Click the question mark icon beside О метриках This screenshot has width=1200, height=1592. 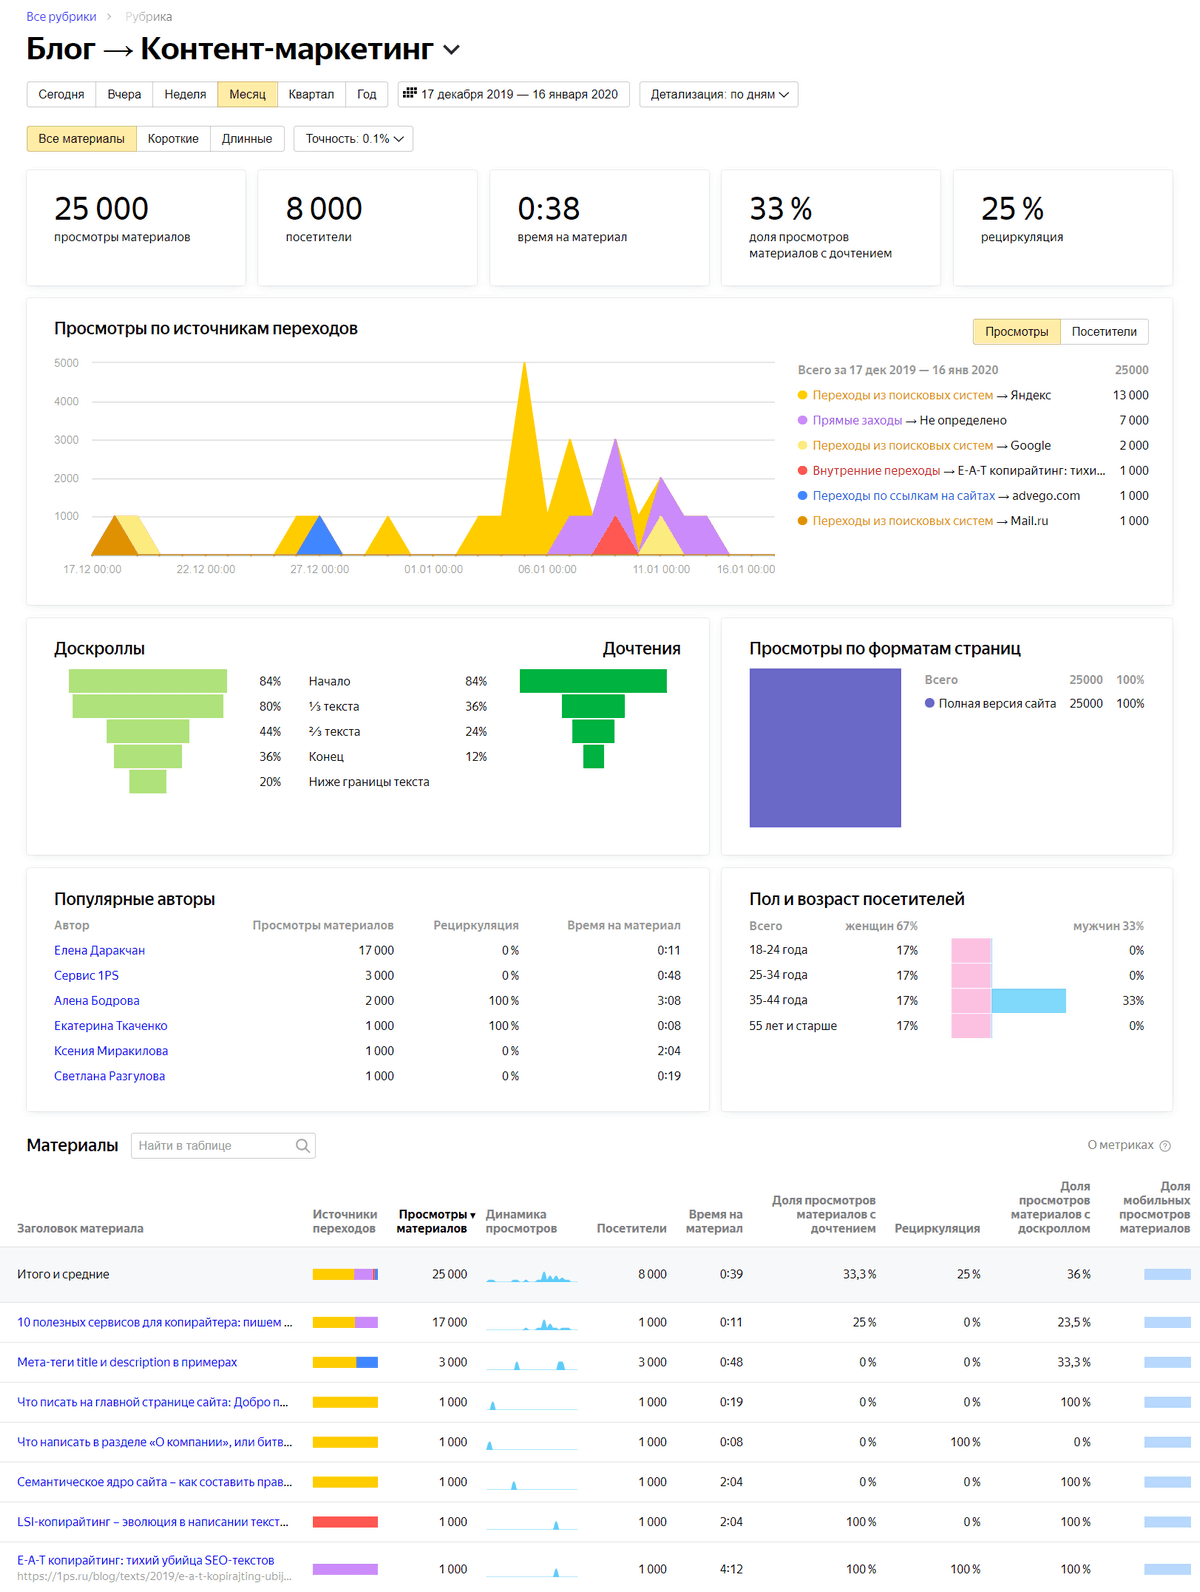click(x=1165, y=1146)
